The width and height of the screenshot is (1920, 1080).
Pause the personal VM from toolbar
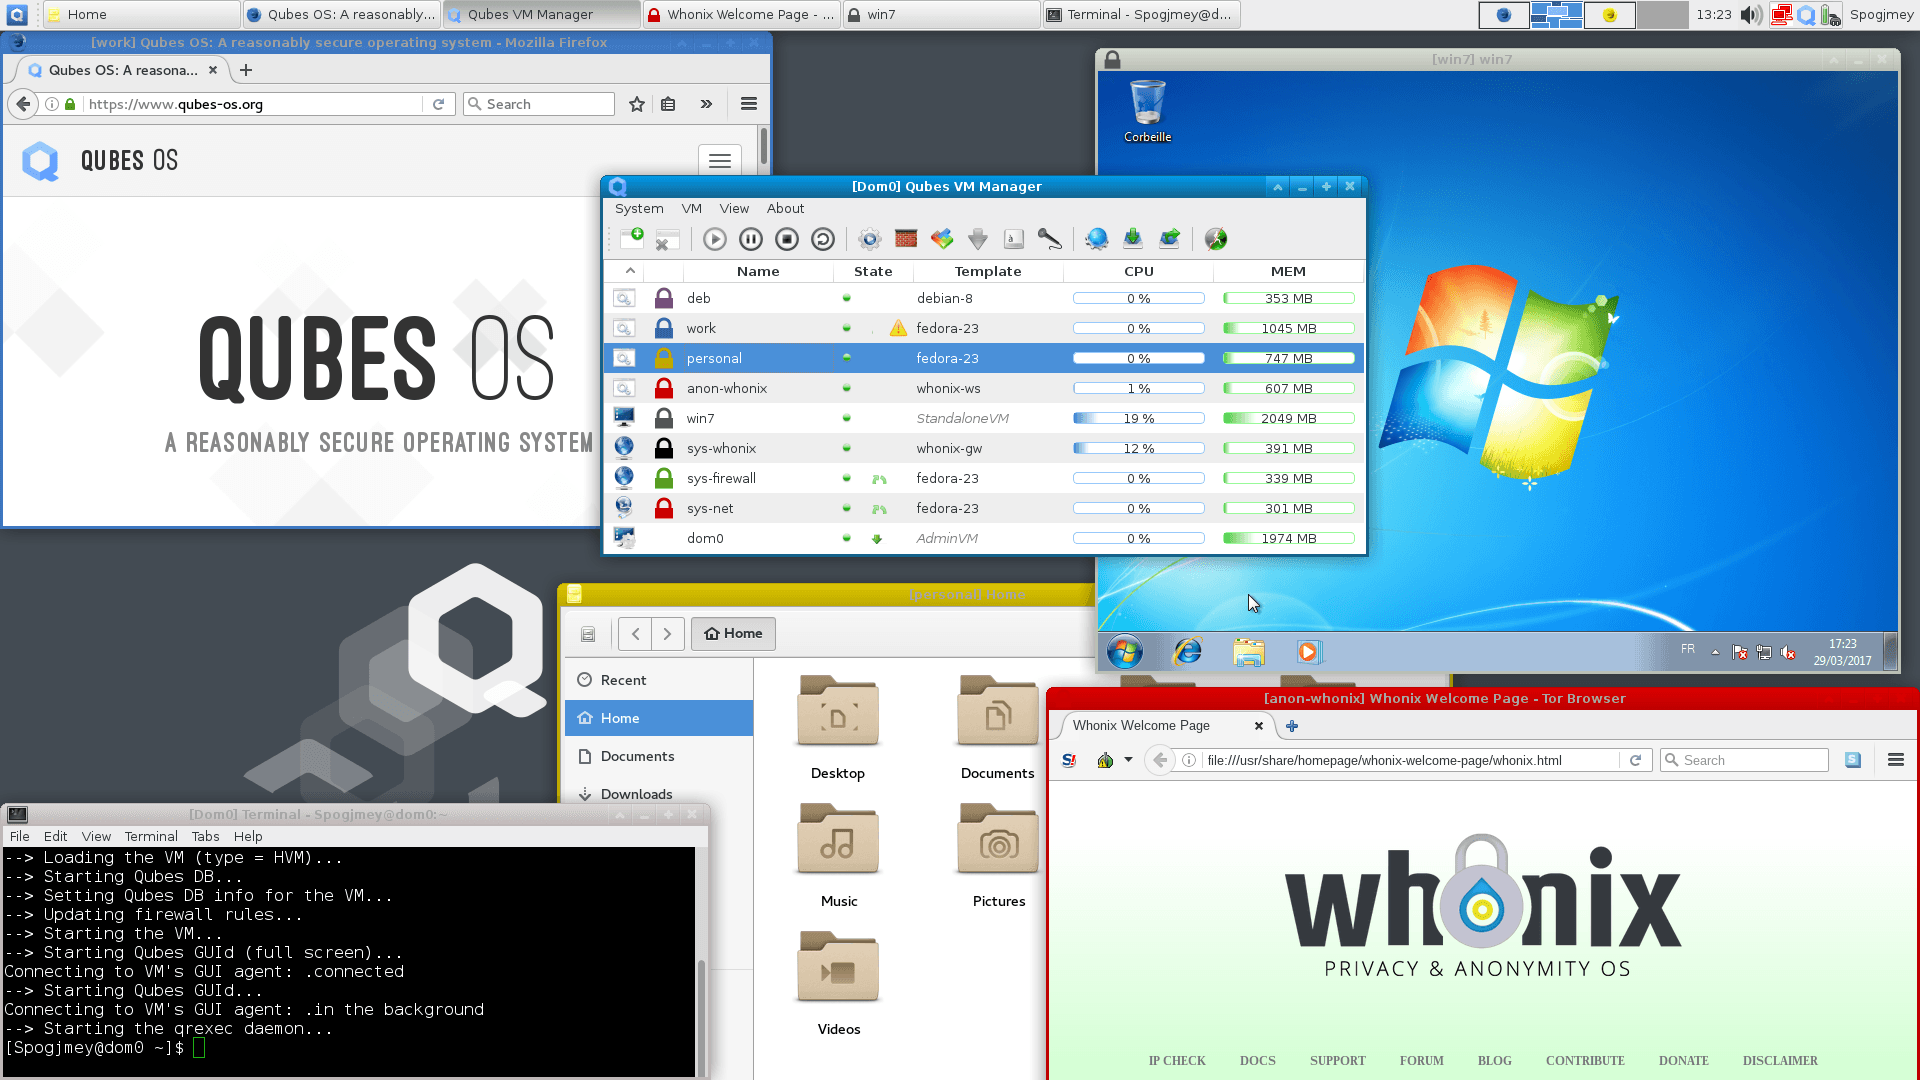coord(751,239)
